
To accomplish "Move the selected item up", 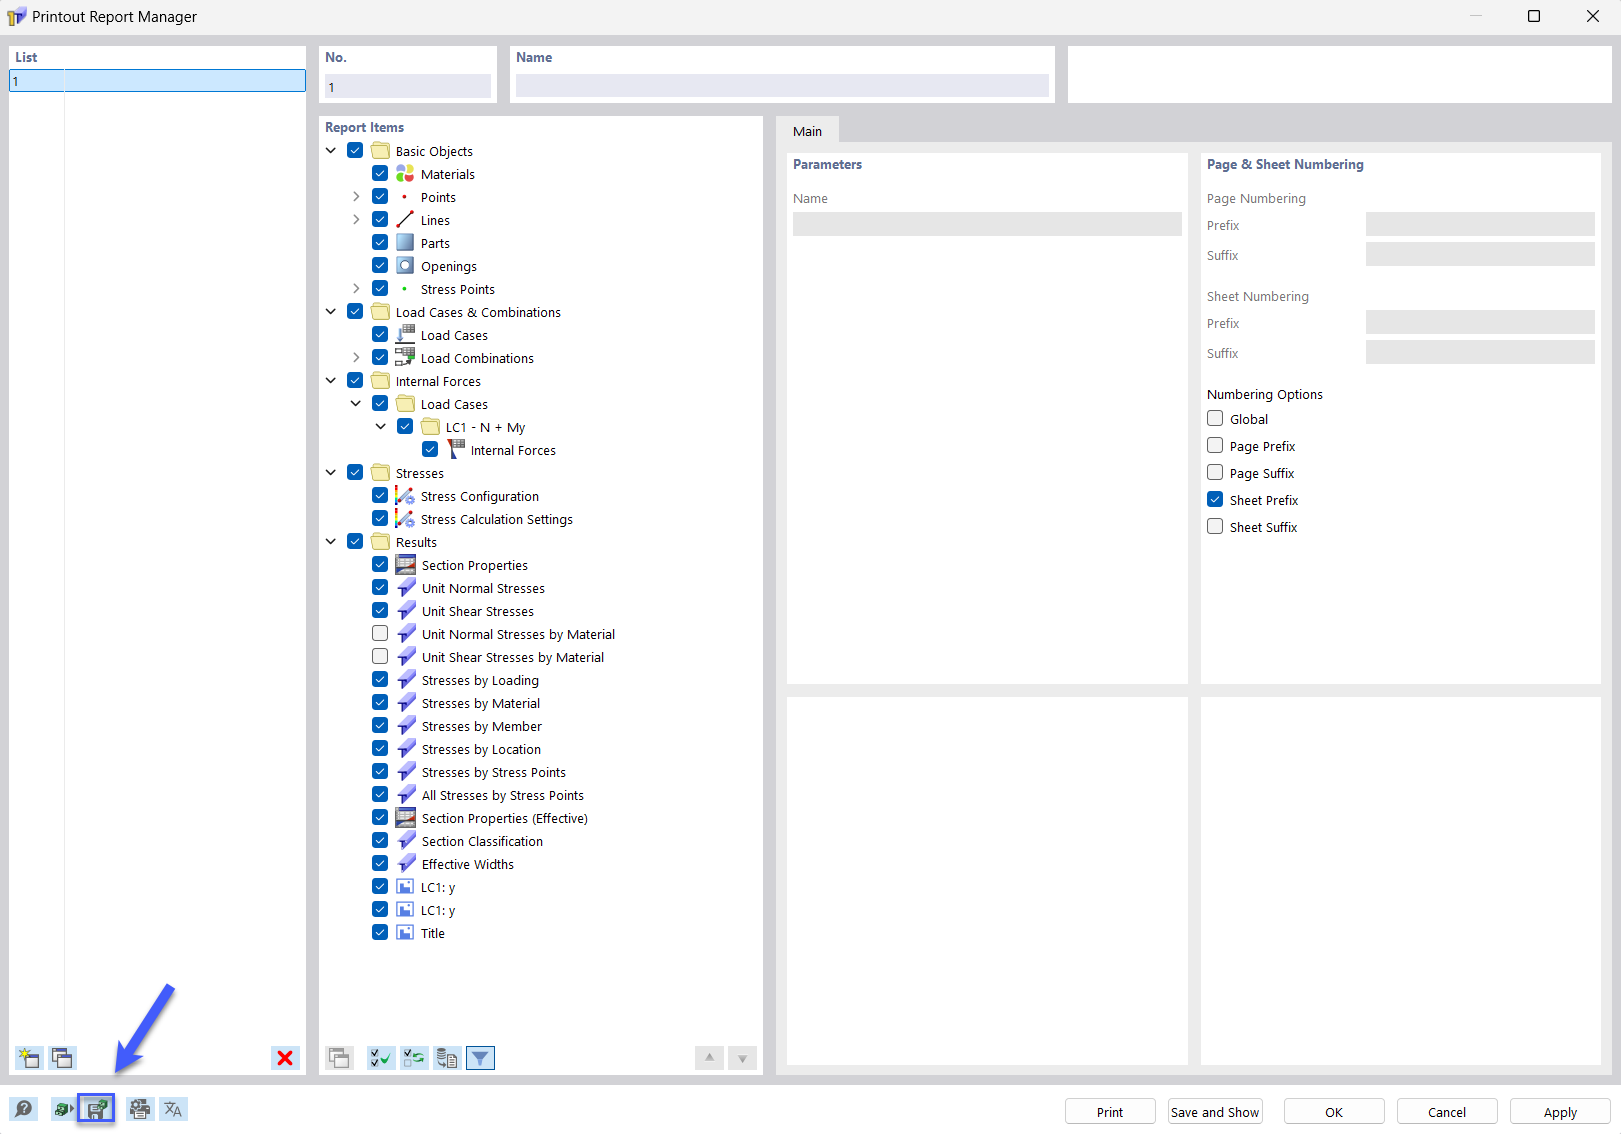I will [x=709, y=1058].
